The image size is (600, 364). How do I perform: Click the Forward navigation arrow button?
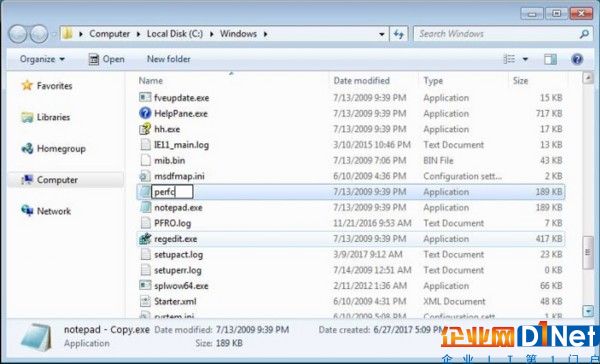pos(39,34)
